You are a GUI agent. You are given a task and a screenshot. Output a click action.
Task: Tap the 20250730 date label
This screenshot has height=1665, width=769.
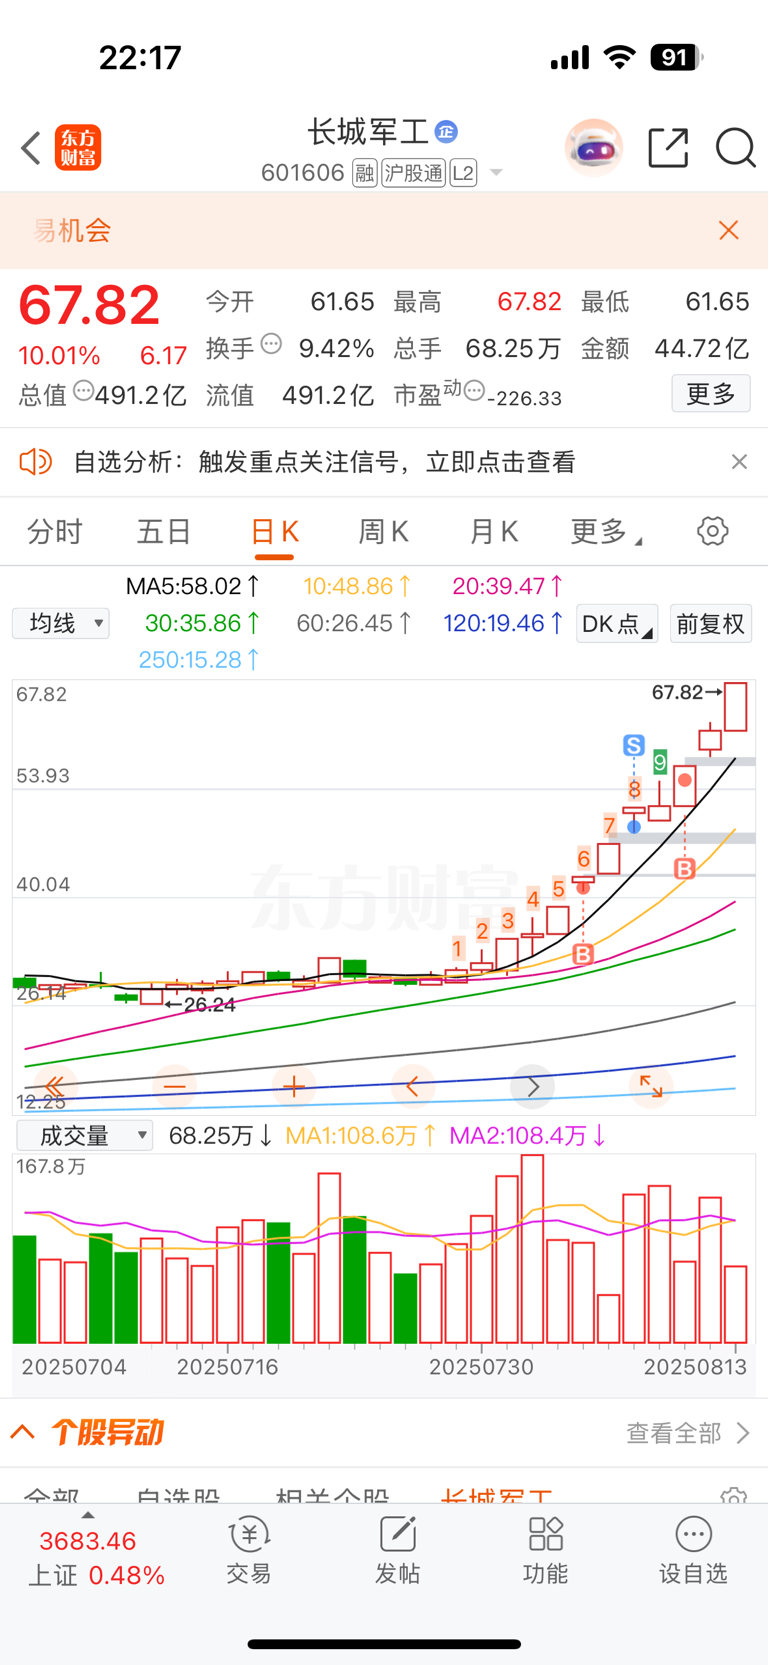pos(481,1367)
